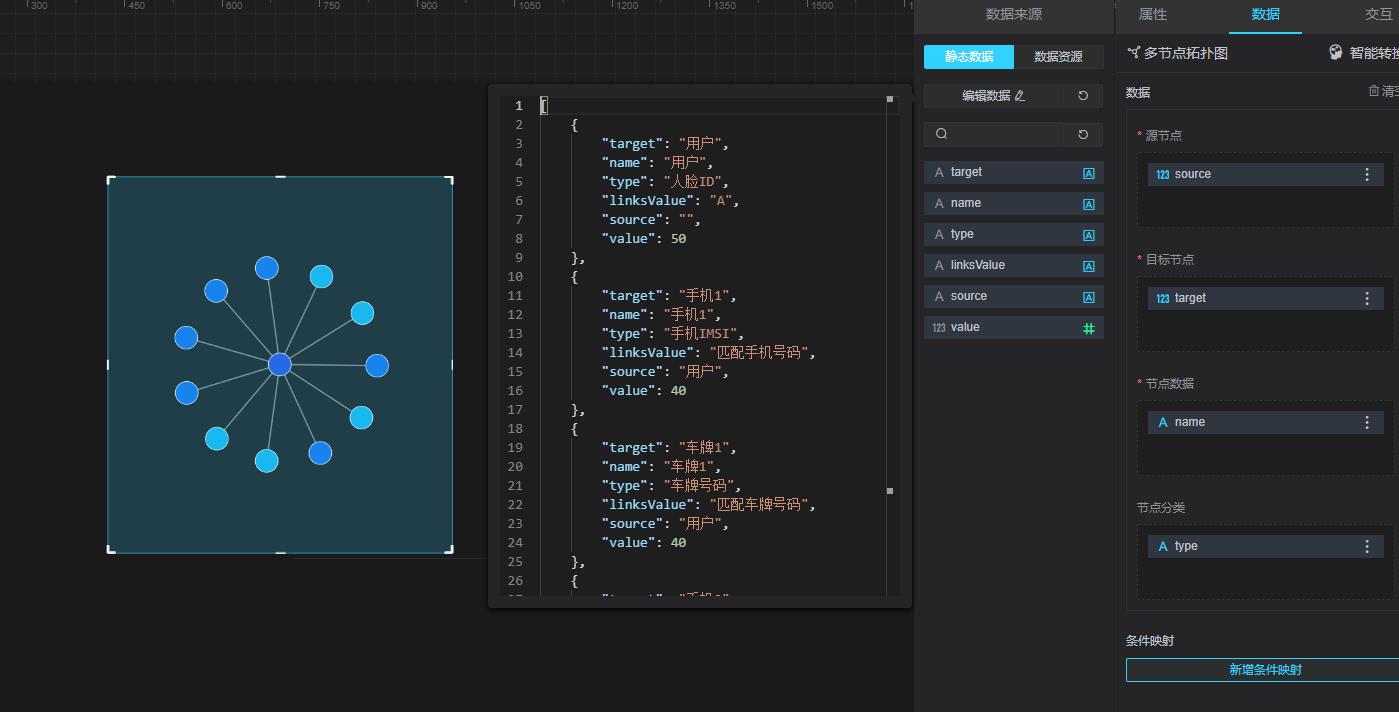Screen dimensions: 1399x712
Task: Open options menu for type in 节点分类
Action: click(x=1367, y=546)
